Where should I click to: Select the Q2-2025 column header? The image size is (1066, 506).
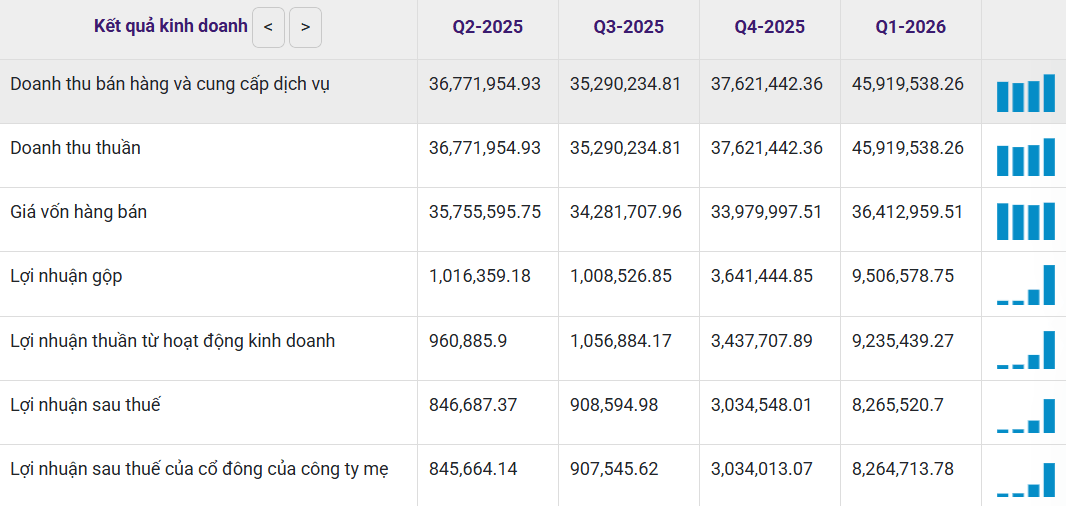pos(487,27)
